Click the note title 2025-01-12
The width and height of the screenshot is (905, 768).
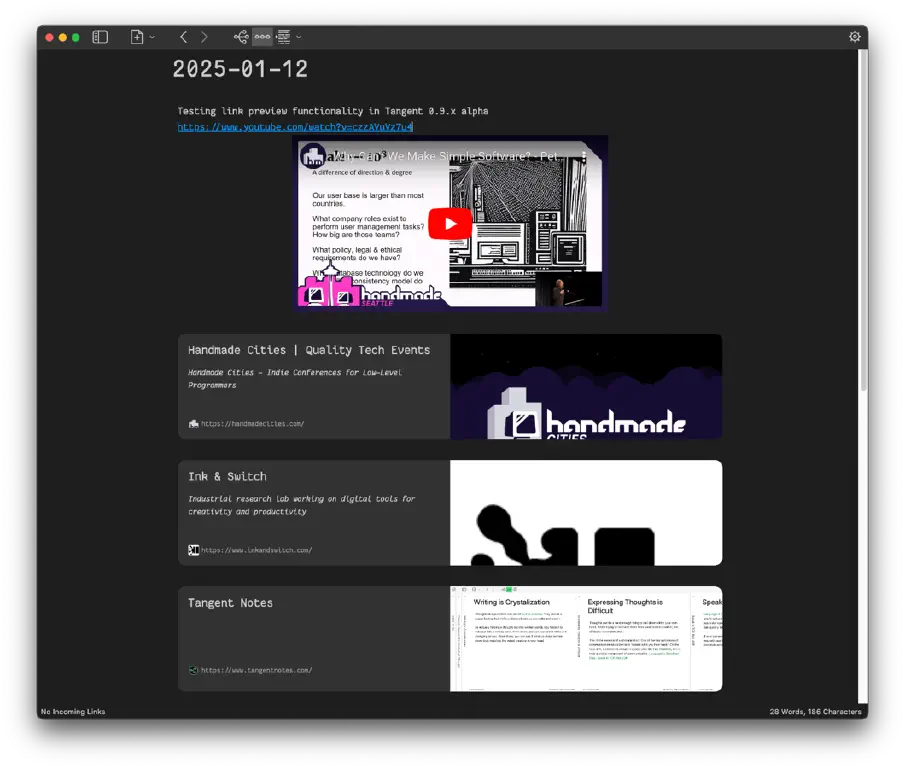coord(240,69)
